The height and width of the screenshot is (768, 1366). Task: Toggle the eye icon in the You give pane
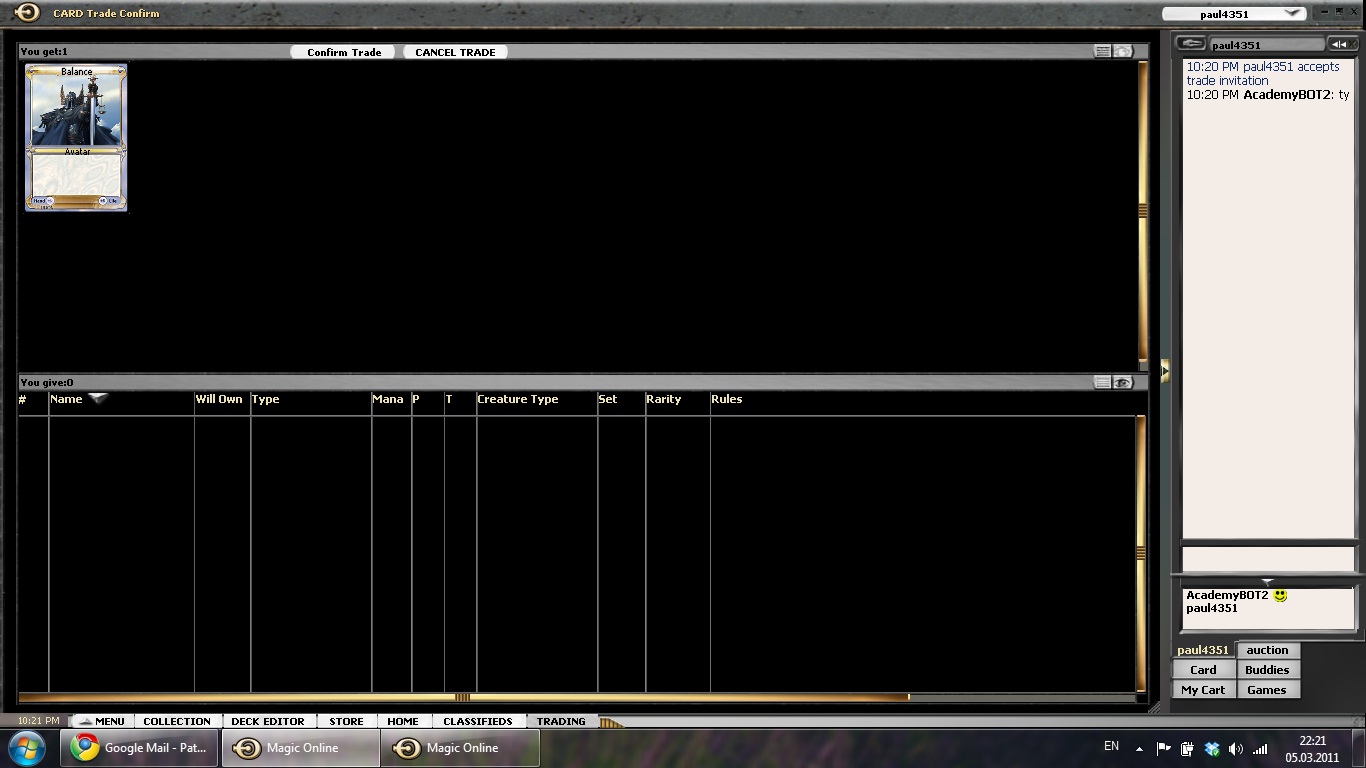tap(1123, 382)
